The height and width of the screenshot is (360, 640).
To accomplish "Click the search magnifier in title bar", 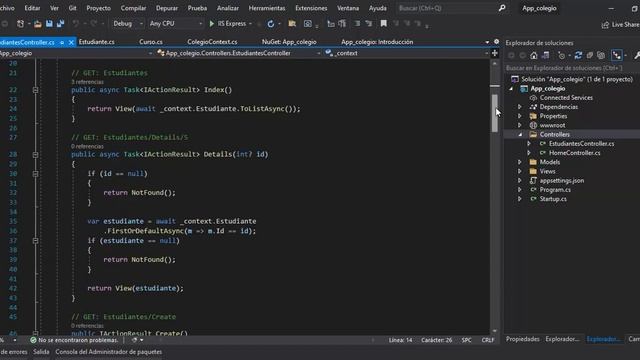I will pyautogui.click(x=502, y=8).
